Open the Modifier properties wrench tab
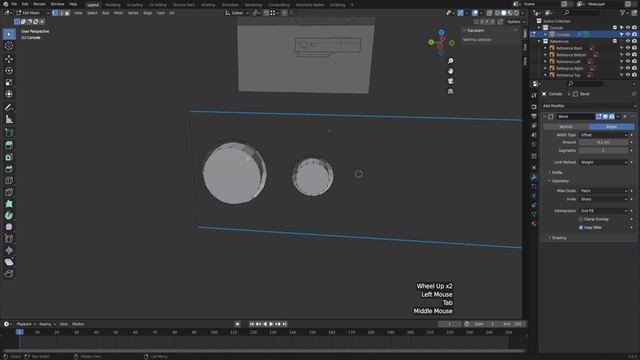 (534, 177)
